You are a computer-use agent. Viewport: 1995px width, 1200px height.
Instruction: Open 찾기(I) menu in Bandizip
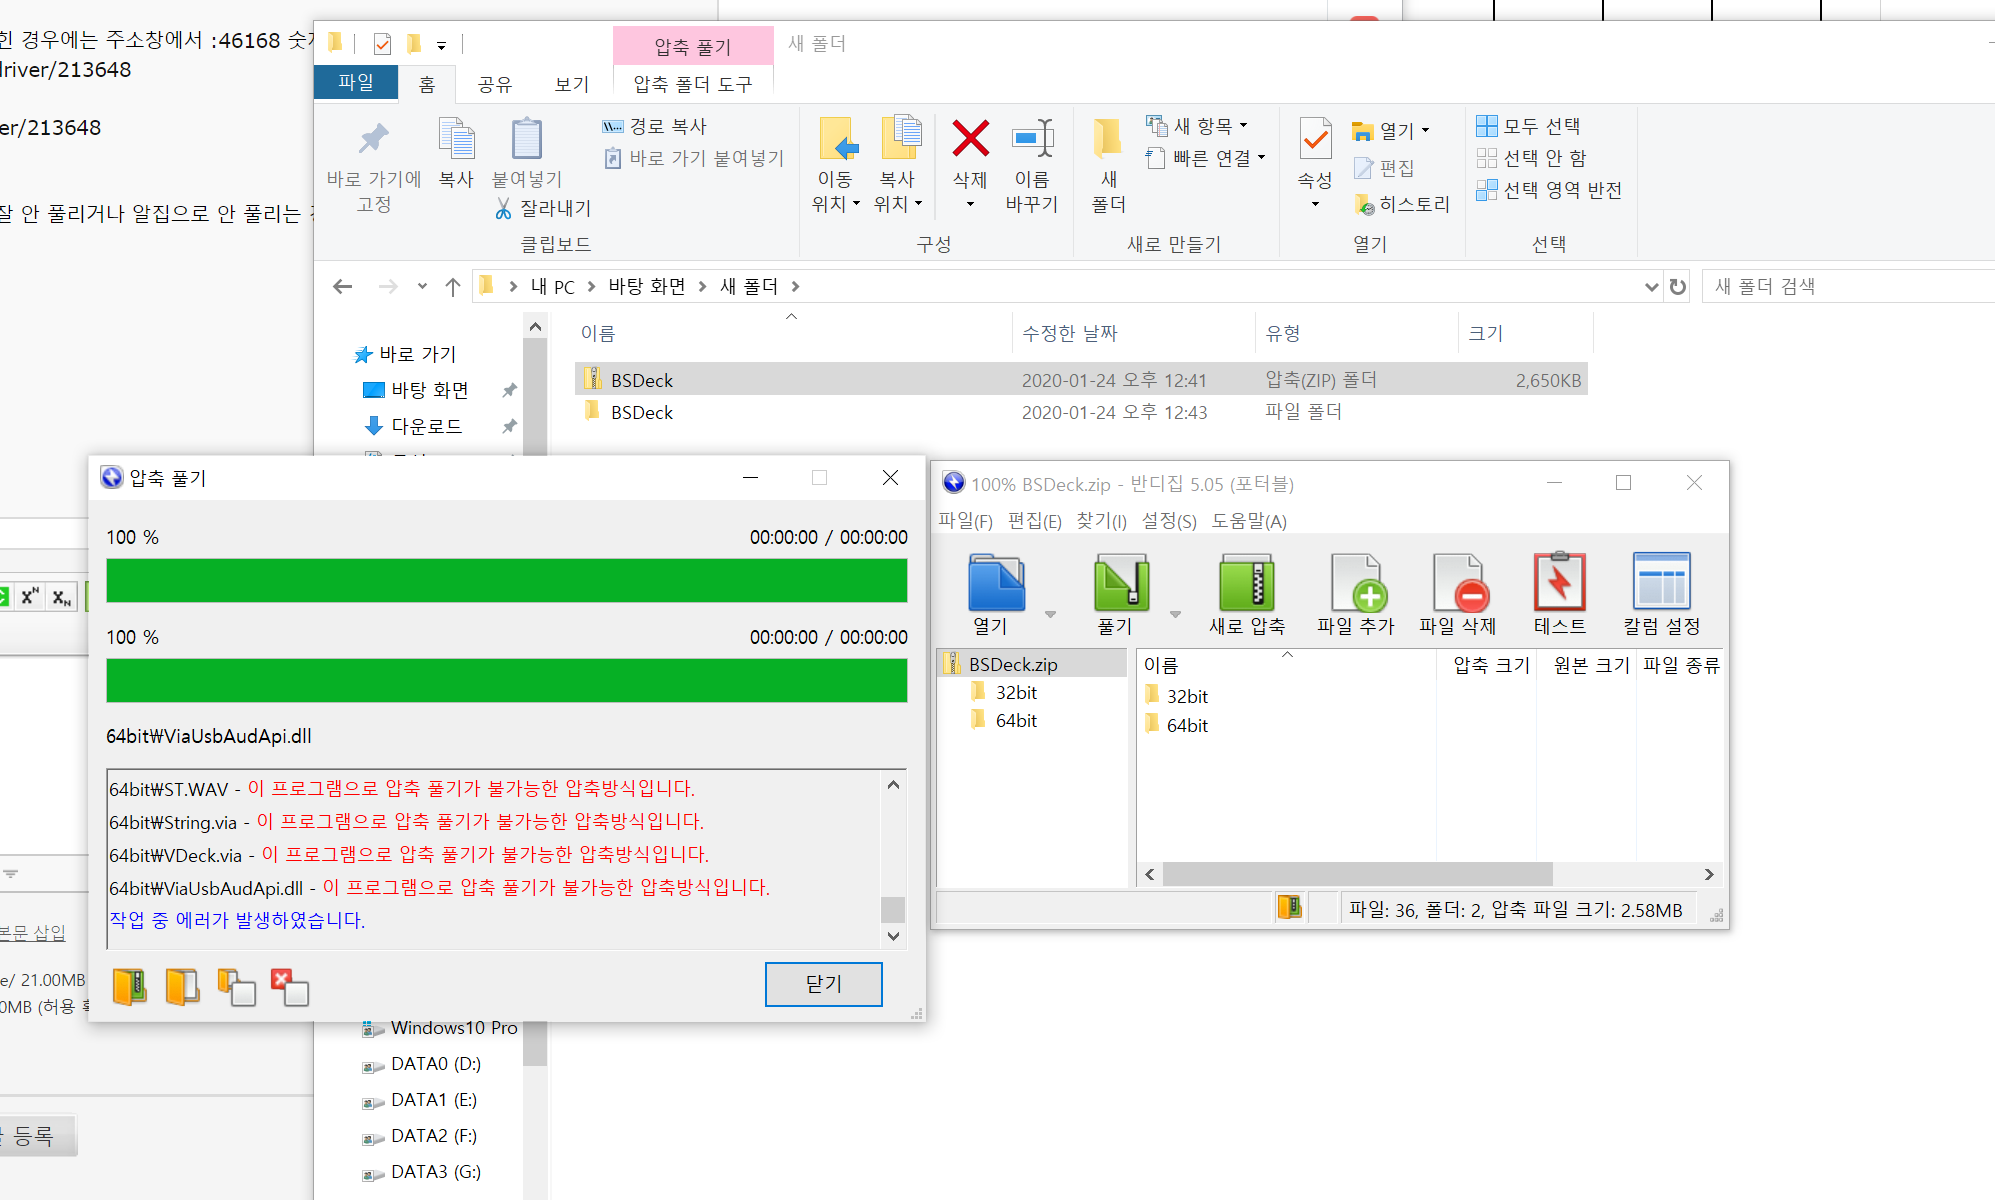[1101, 521]
